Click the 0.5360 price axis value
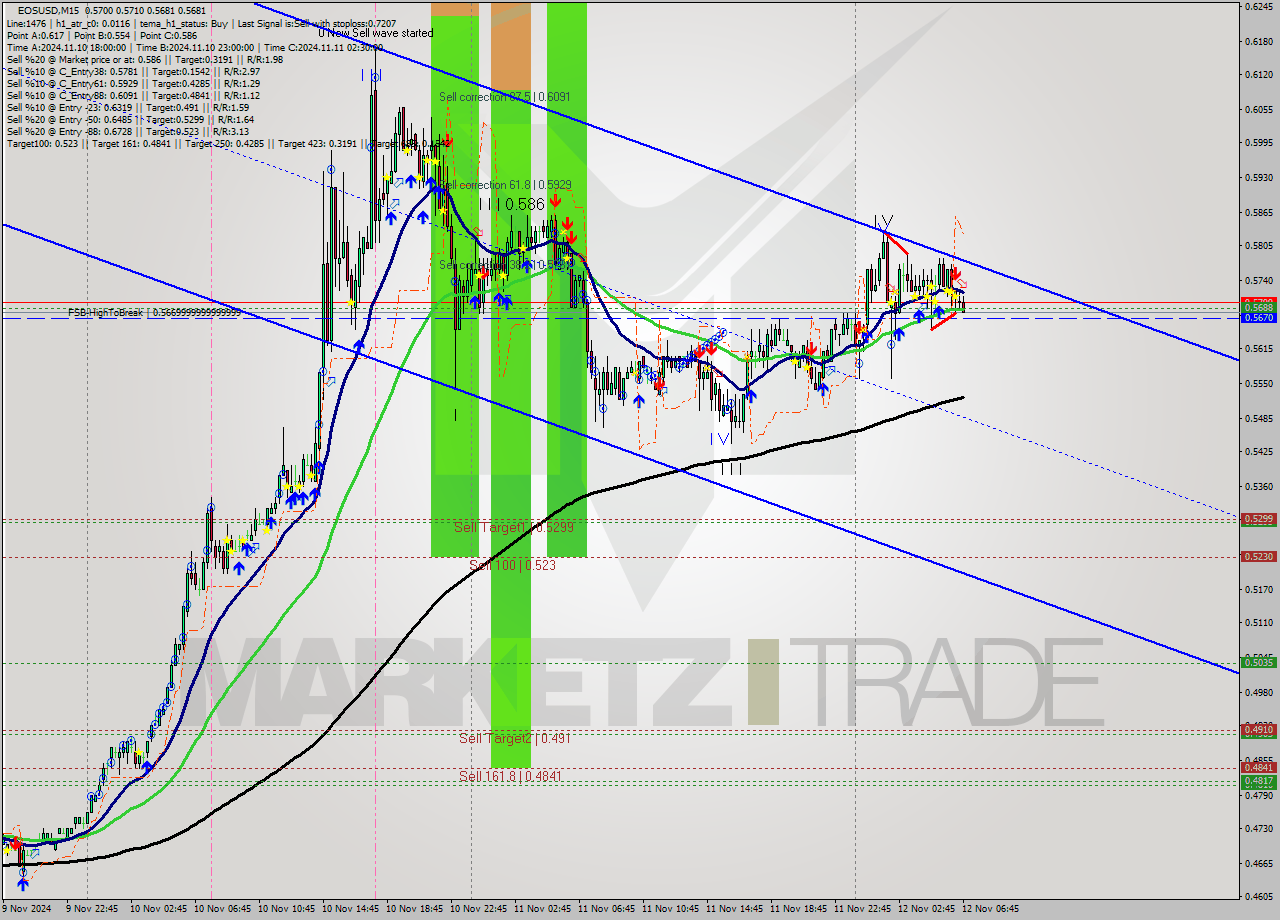Image resolution: width=1280 pixels, height=920 pixels. point(1257,486)
